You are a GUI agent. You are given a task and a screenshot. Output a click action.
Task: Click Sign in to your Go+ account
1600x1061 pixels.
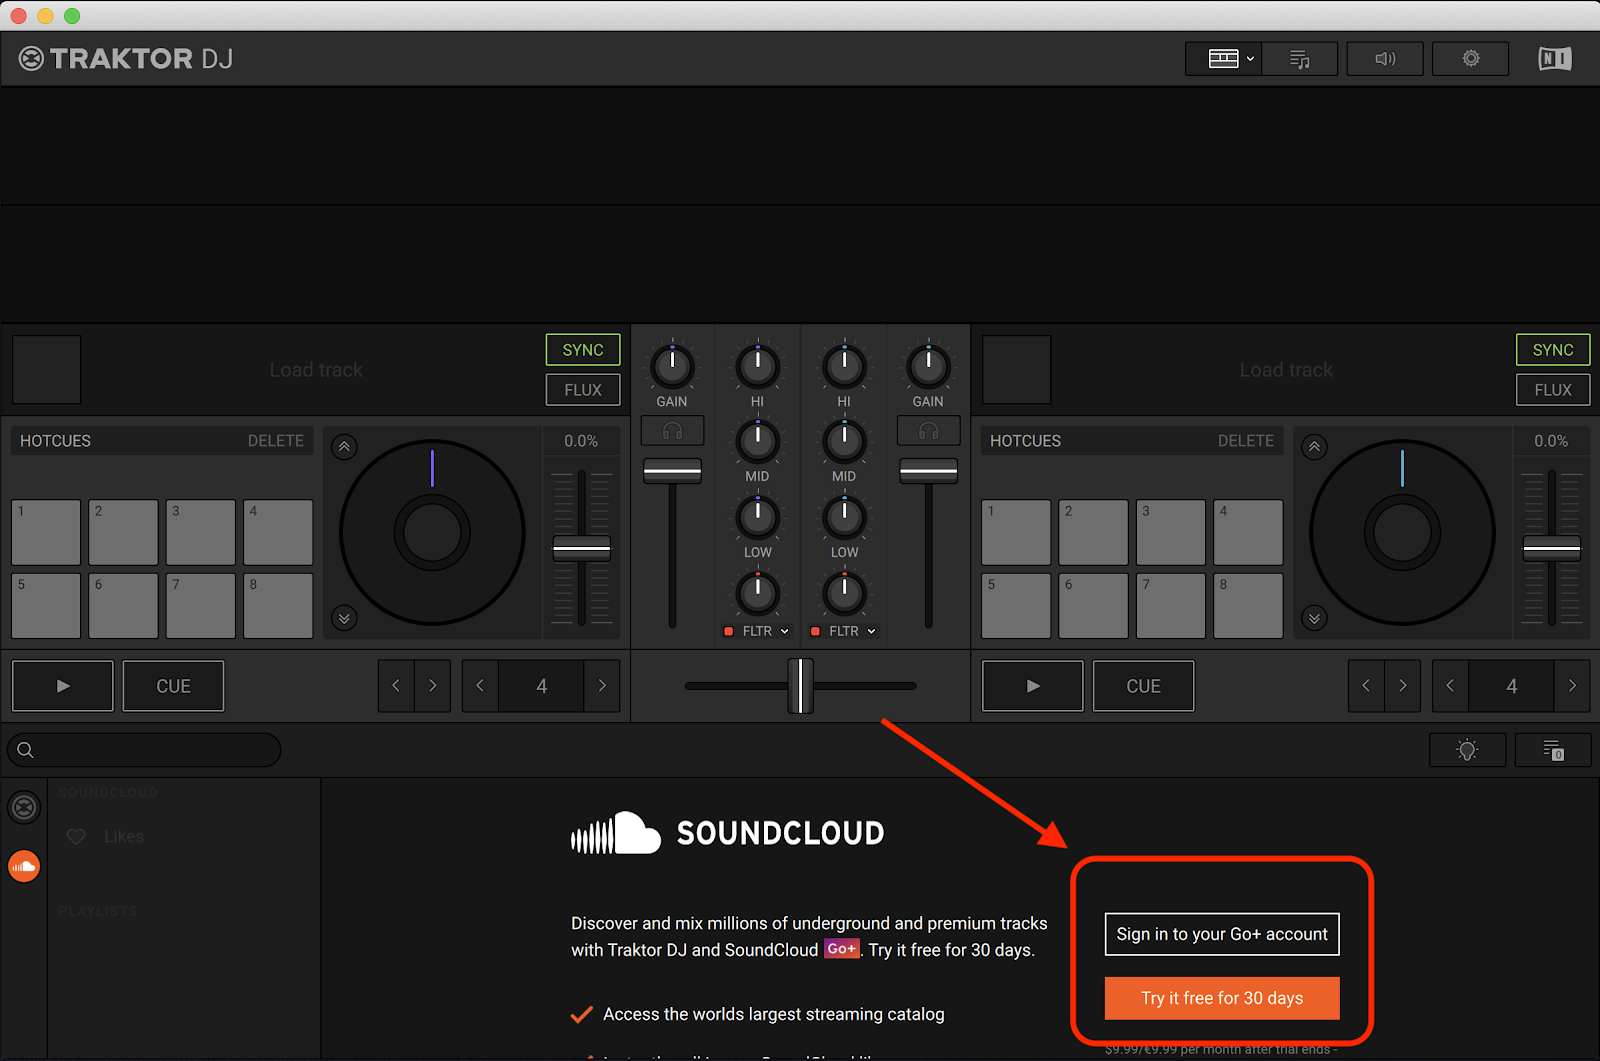click(x=1222, y=934)
